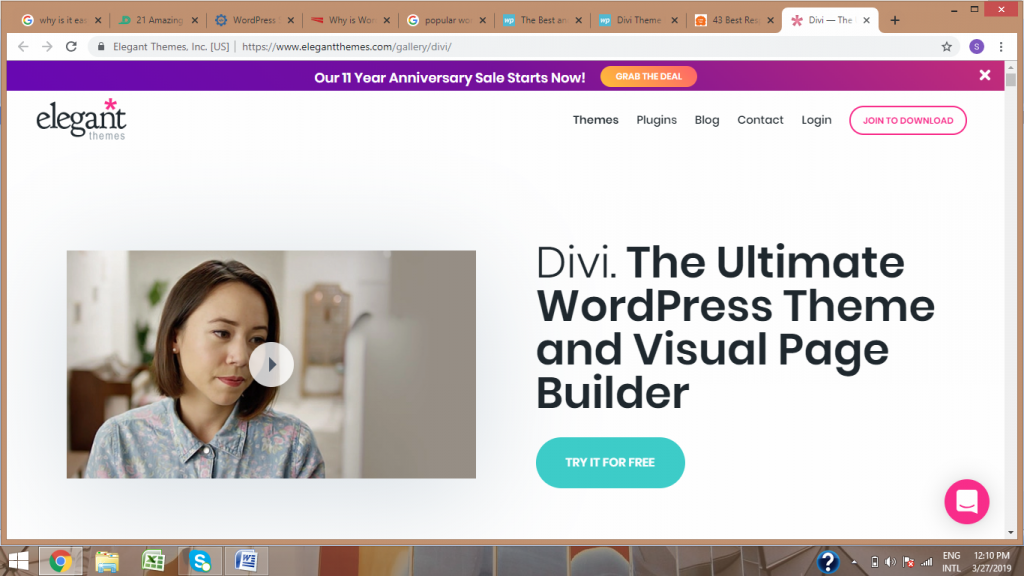Click the battery tray icon

point(874,562)
